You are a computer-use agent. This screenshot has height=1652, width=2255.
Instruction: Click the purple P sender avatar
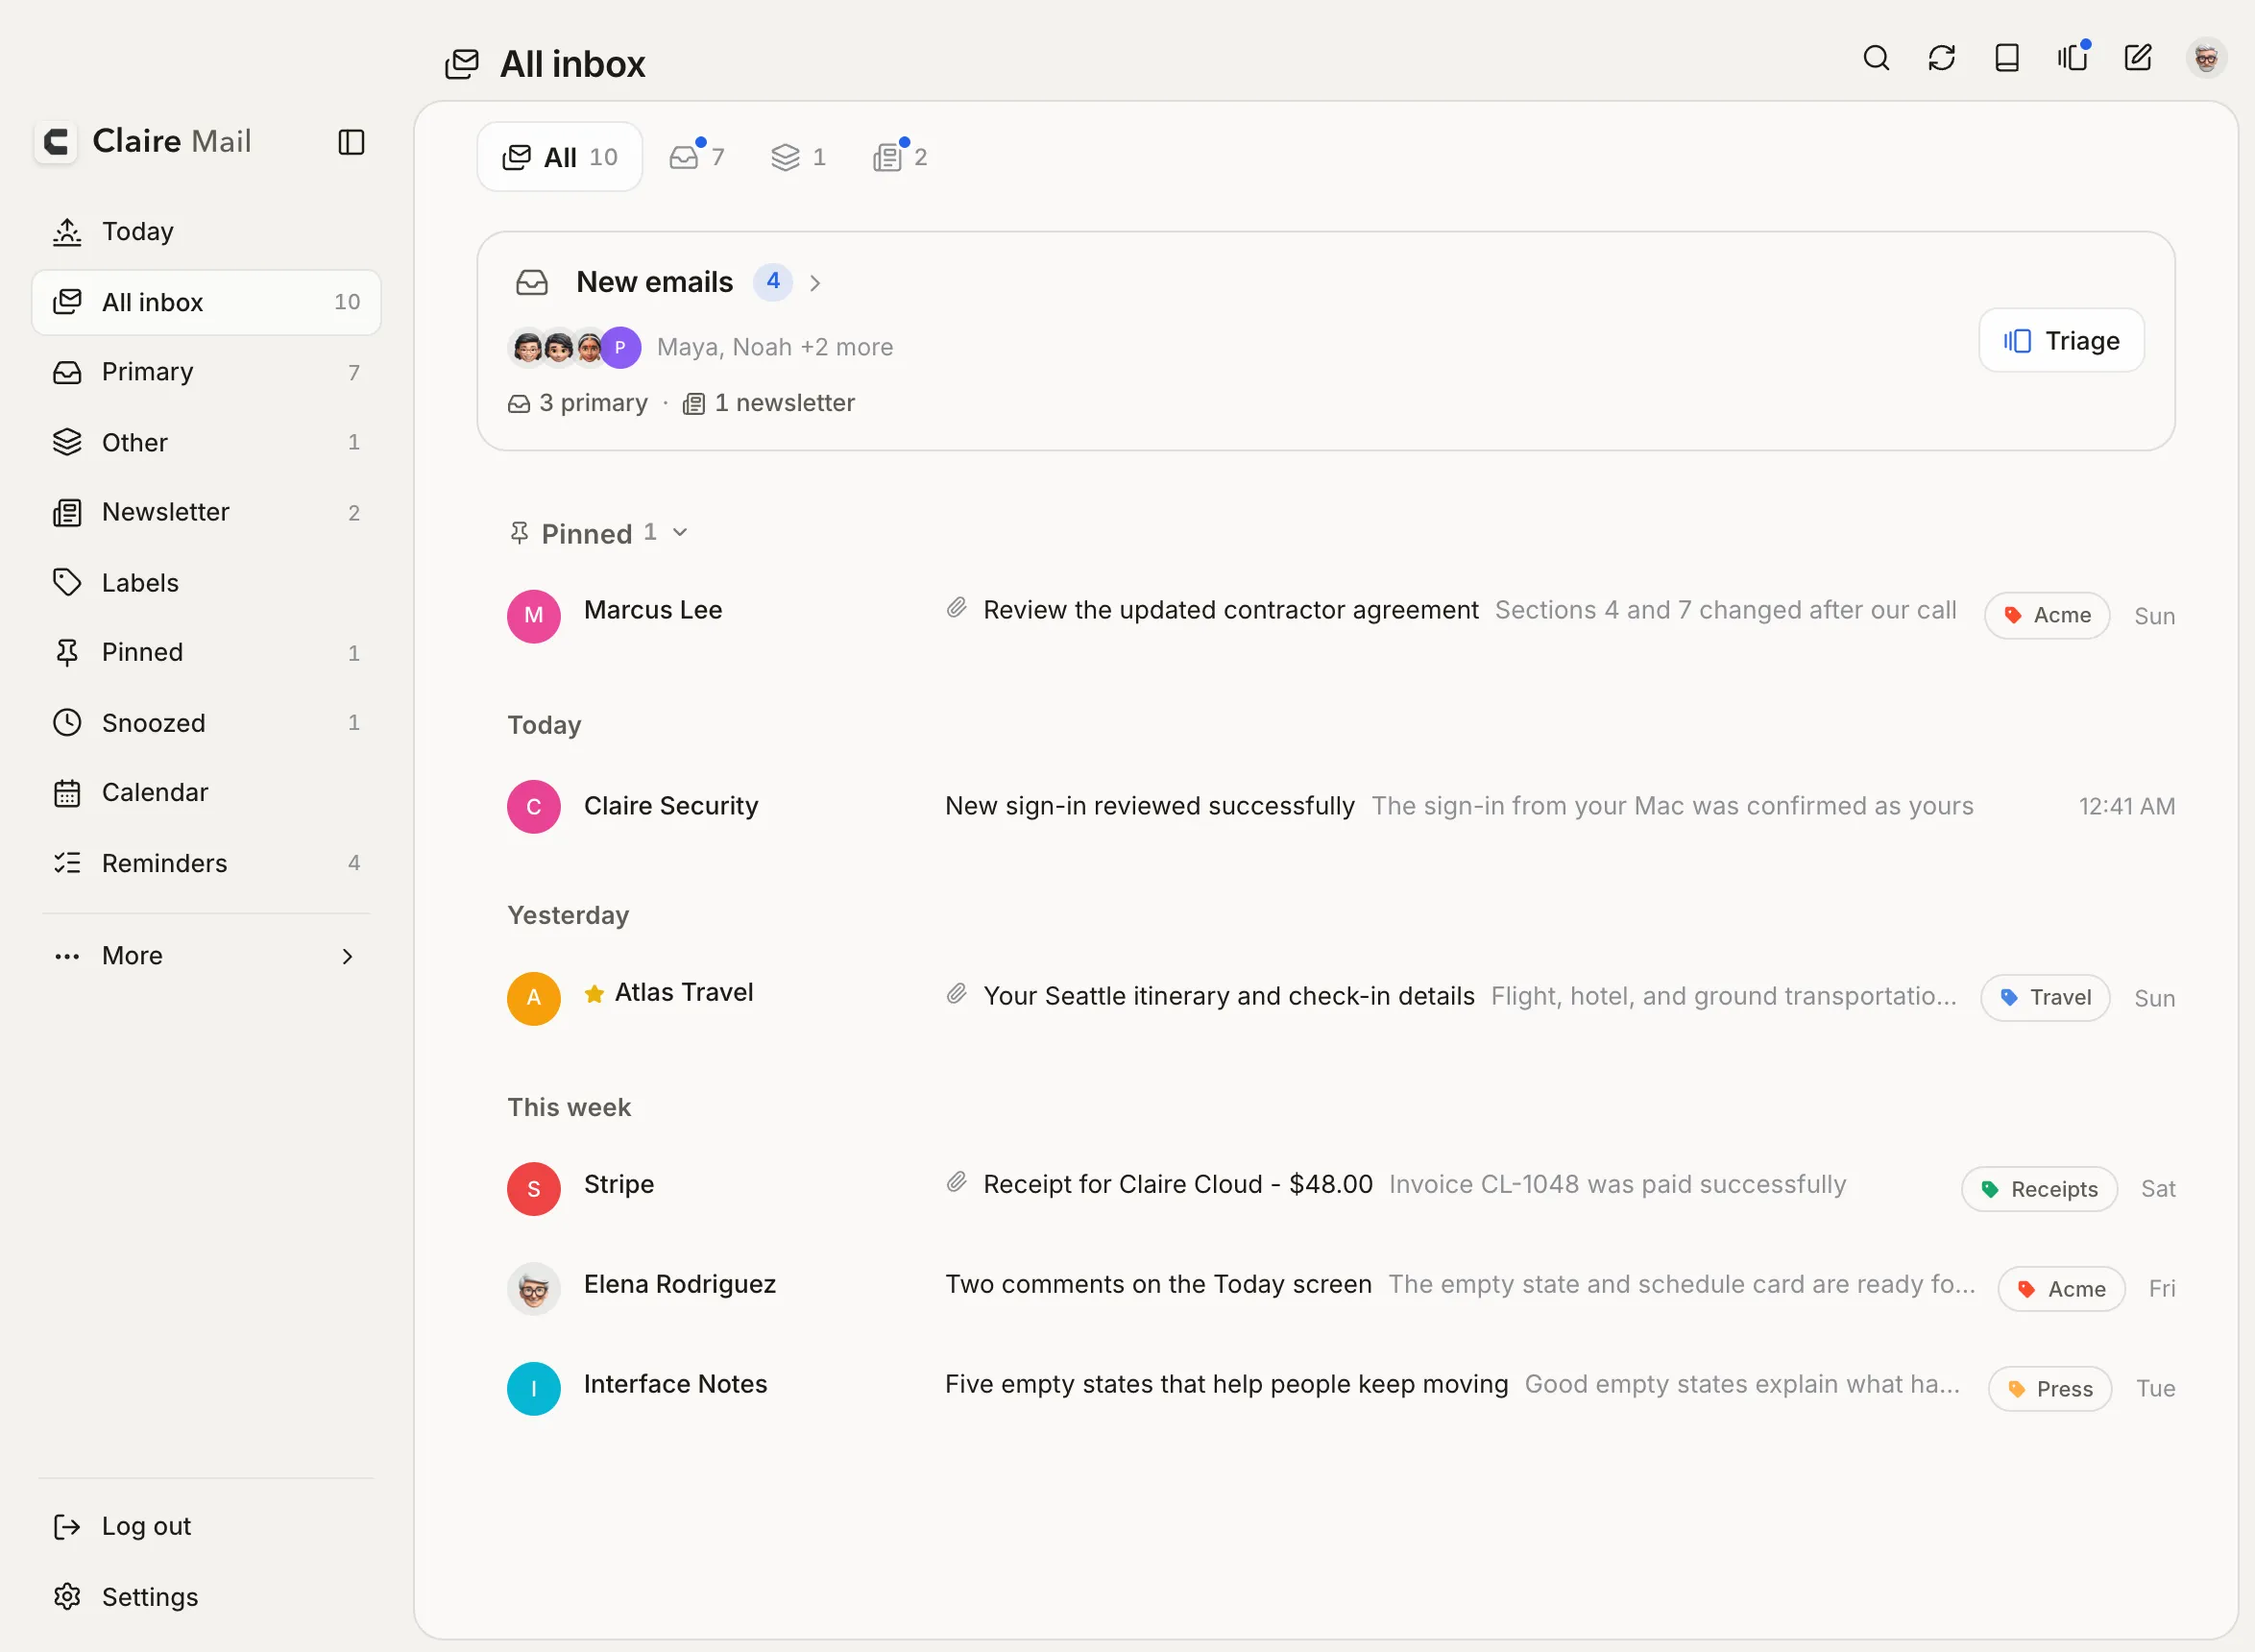620,347
